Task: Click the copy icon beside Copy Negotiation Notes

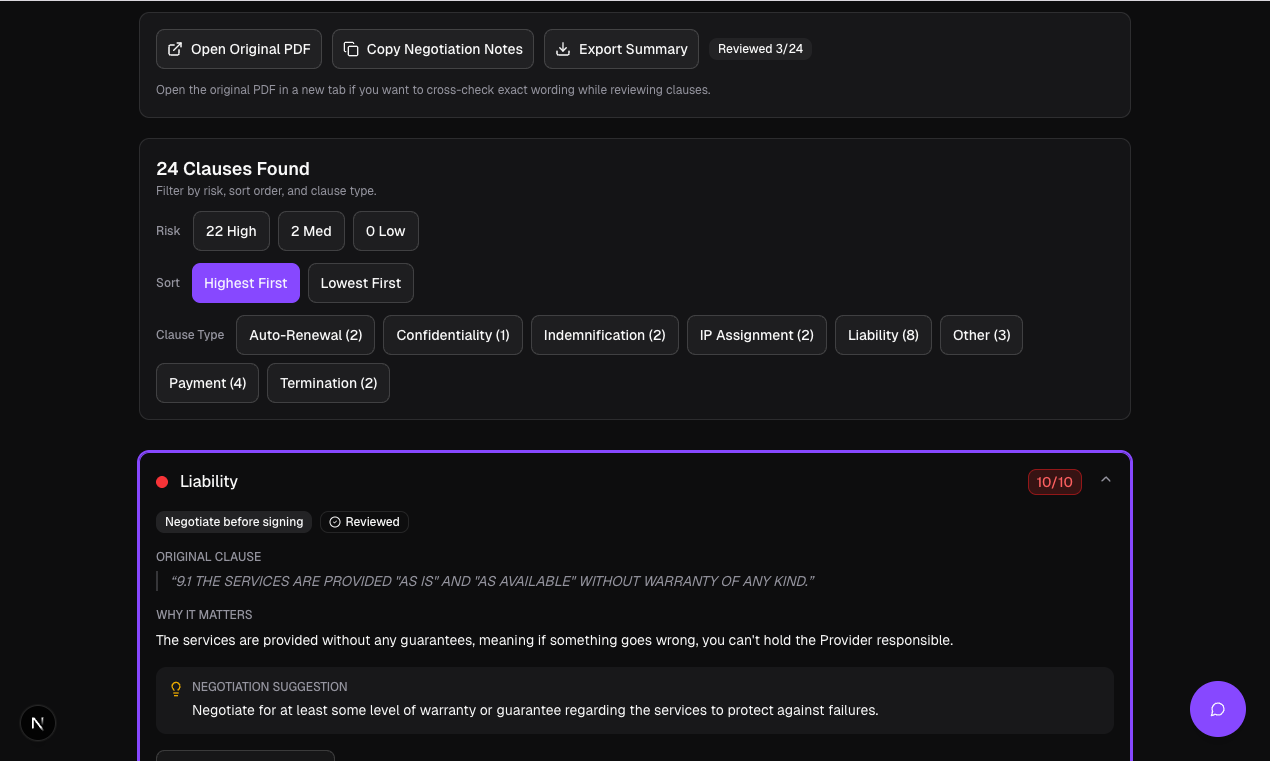Action: point(350,48)
